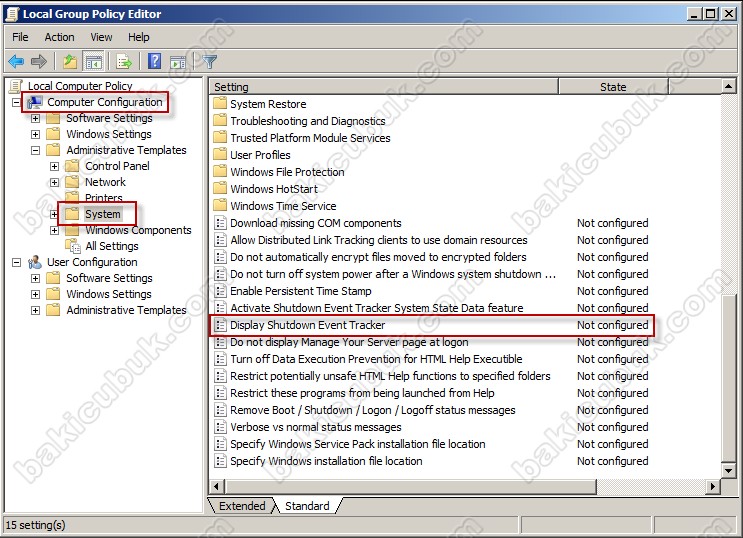Expand Administrative Templates under User Configuration
743x538 pixels.
(36, 310)
